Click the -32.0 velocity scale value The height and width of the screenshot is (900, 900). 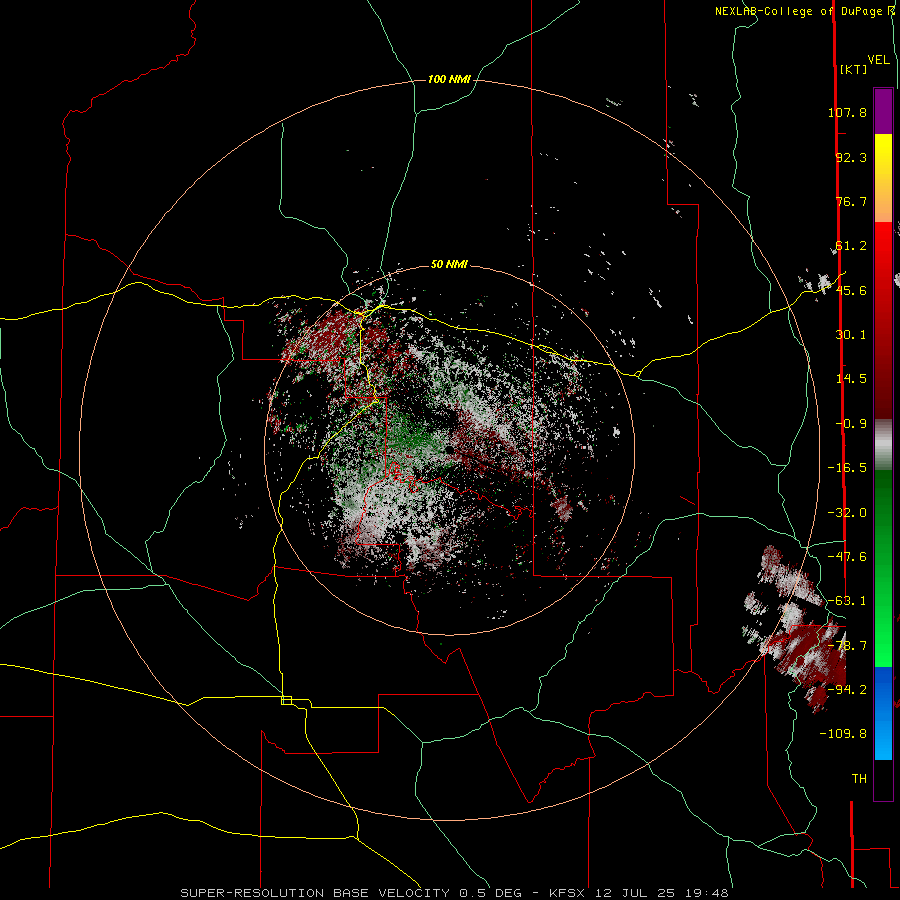(x=847, y=513)
